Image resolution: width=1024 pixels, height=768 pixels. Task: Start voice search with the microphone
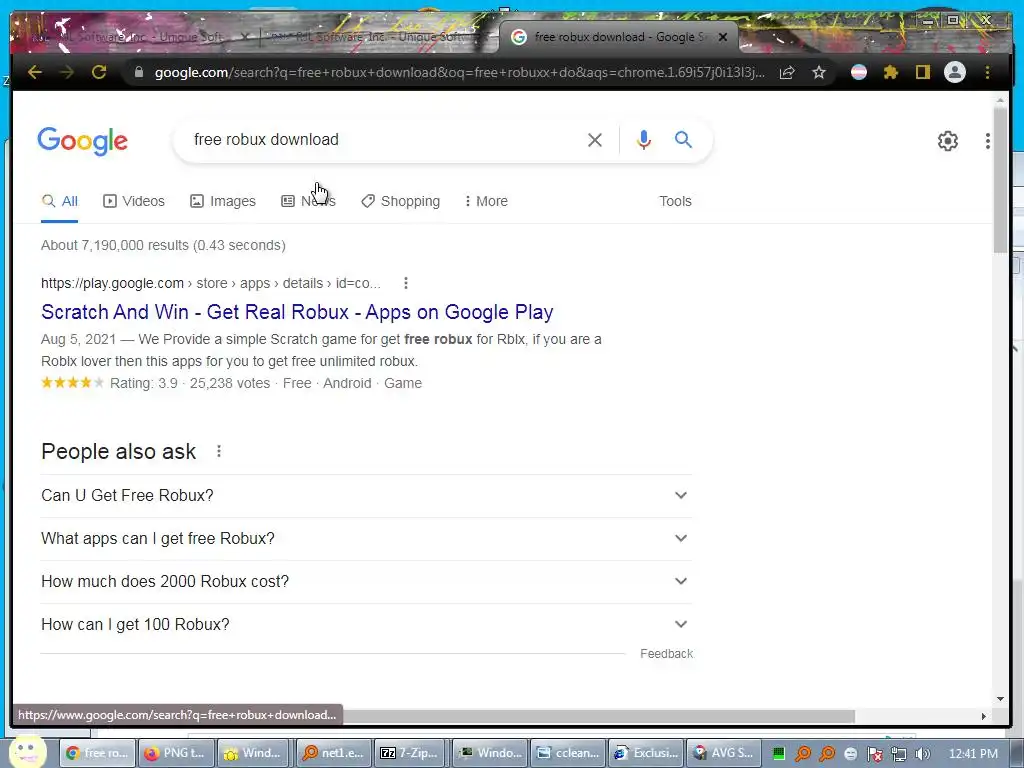[x=643, y=140]
